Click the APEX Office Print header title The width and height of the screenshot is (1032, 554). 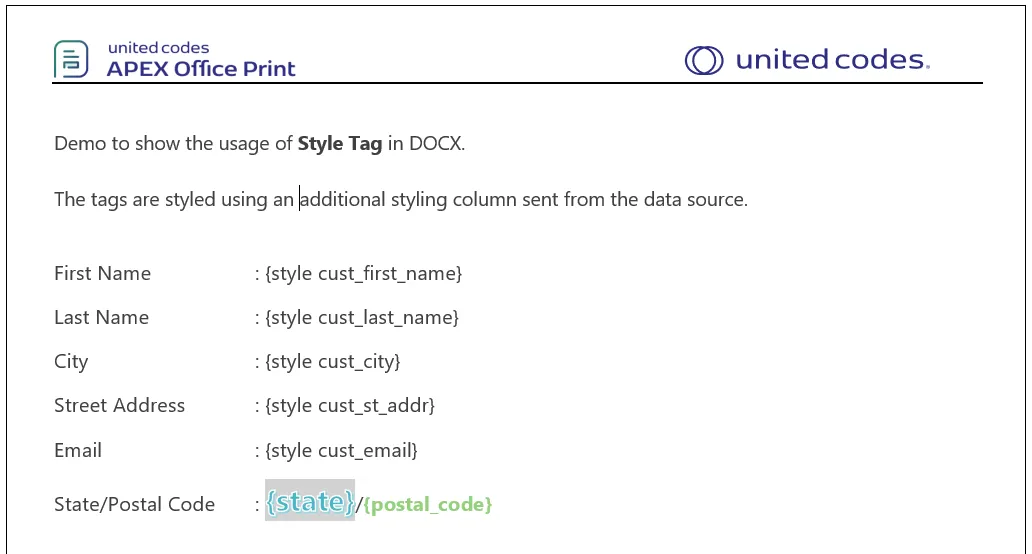point(201,69)
